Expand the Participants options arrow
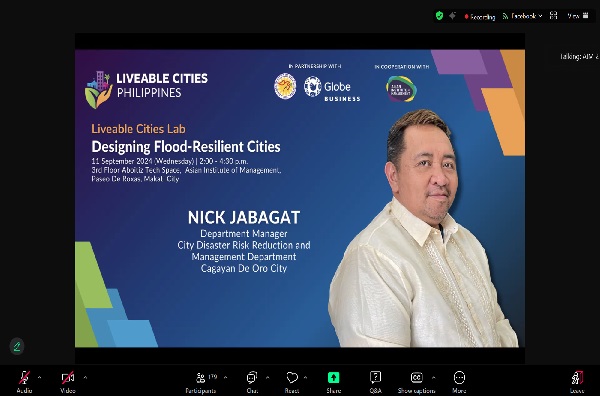600x396 pixels. tap(225, 377)
